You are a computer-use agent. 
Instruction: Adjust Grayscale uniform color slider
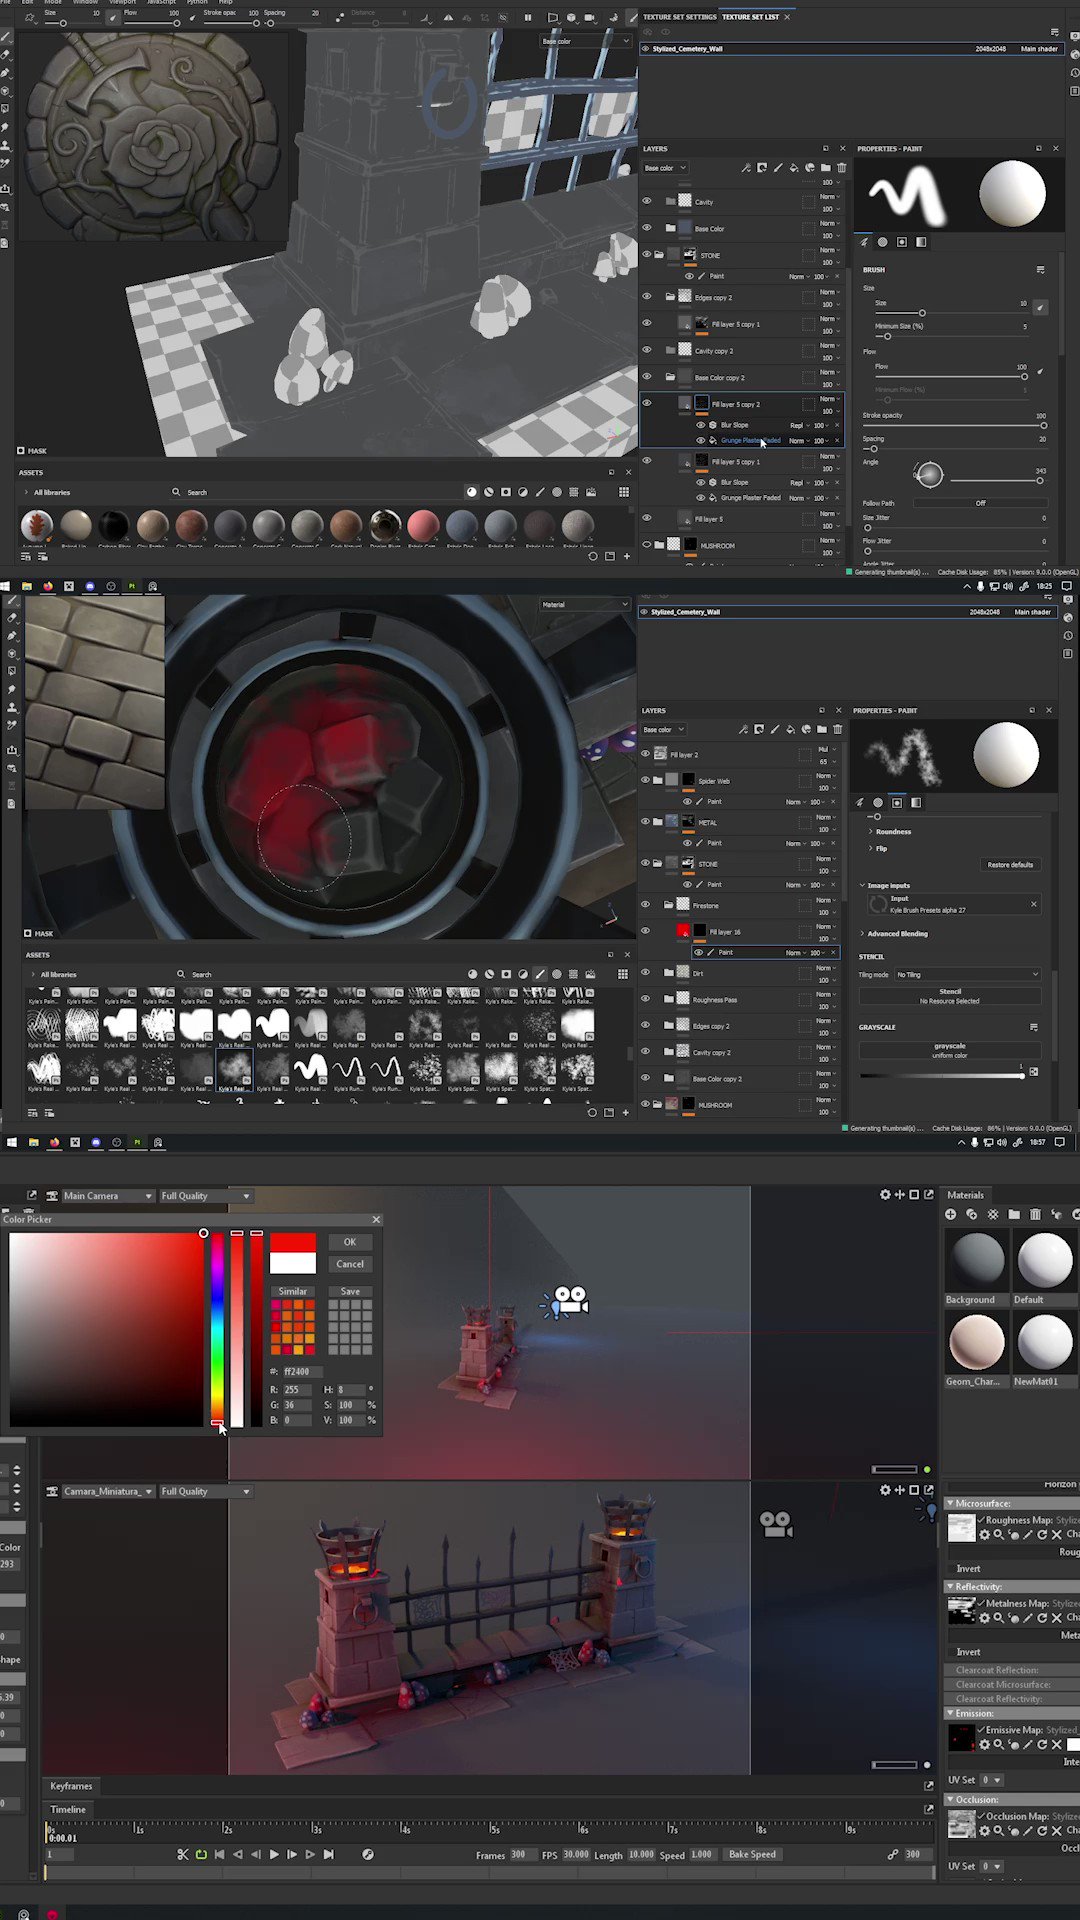pyautogui.click(x=942, y=1076)
